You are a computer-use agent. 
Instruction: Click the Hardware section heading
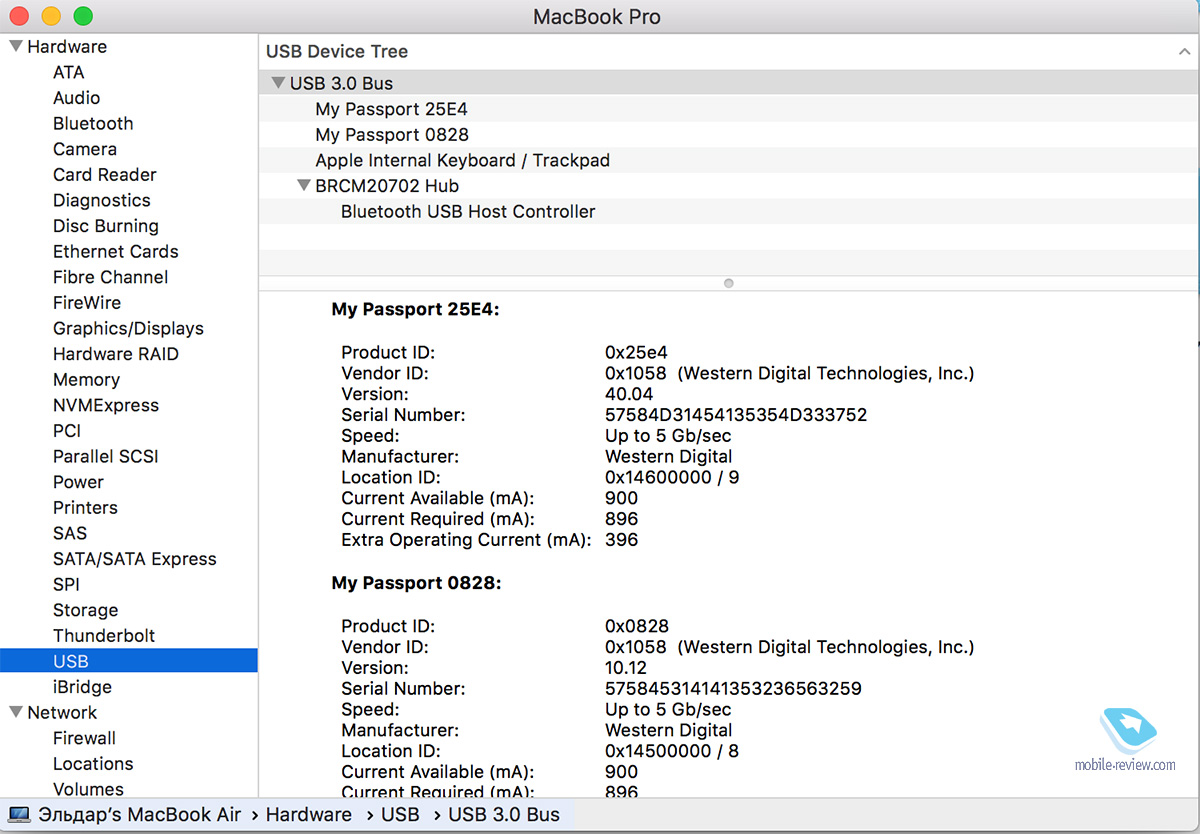coord(67,46)
